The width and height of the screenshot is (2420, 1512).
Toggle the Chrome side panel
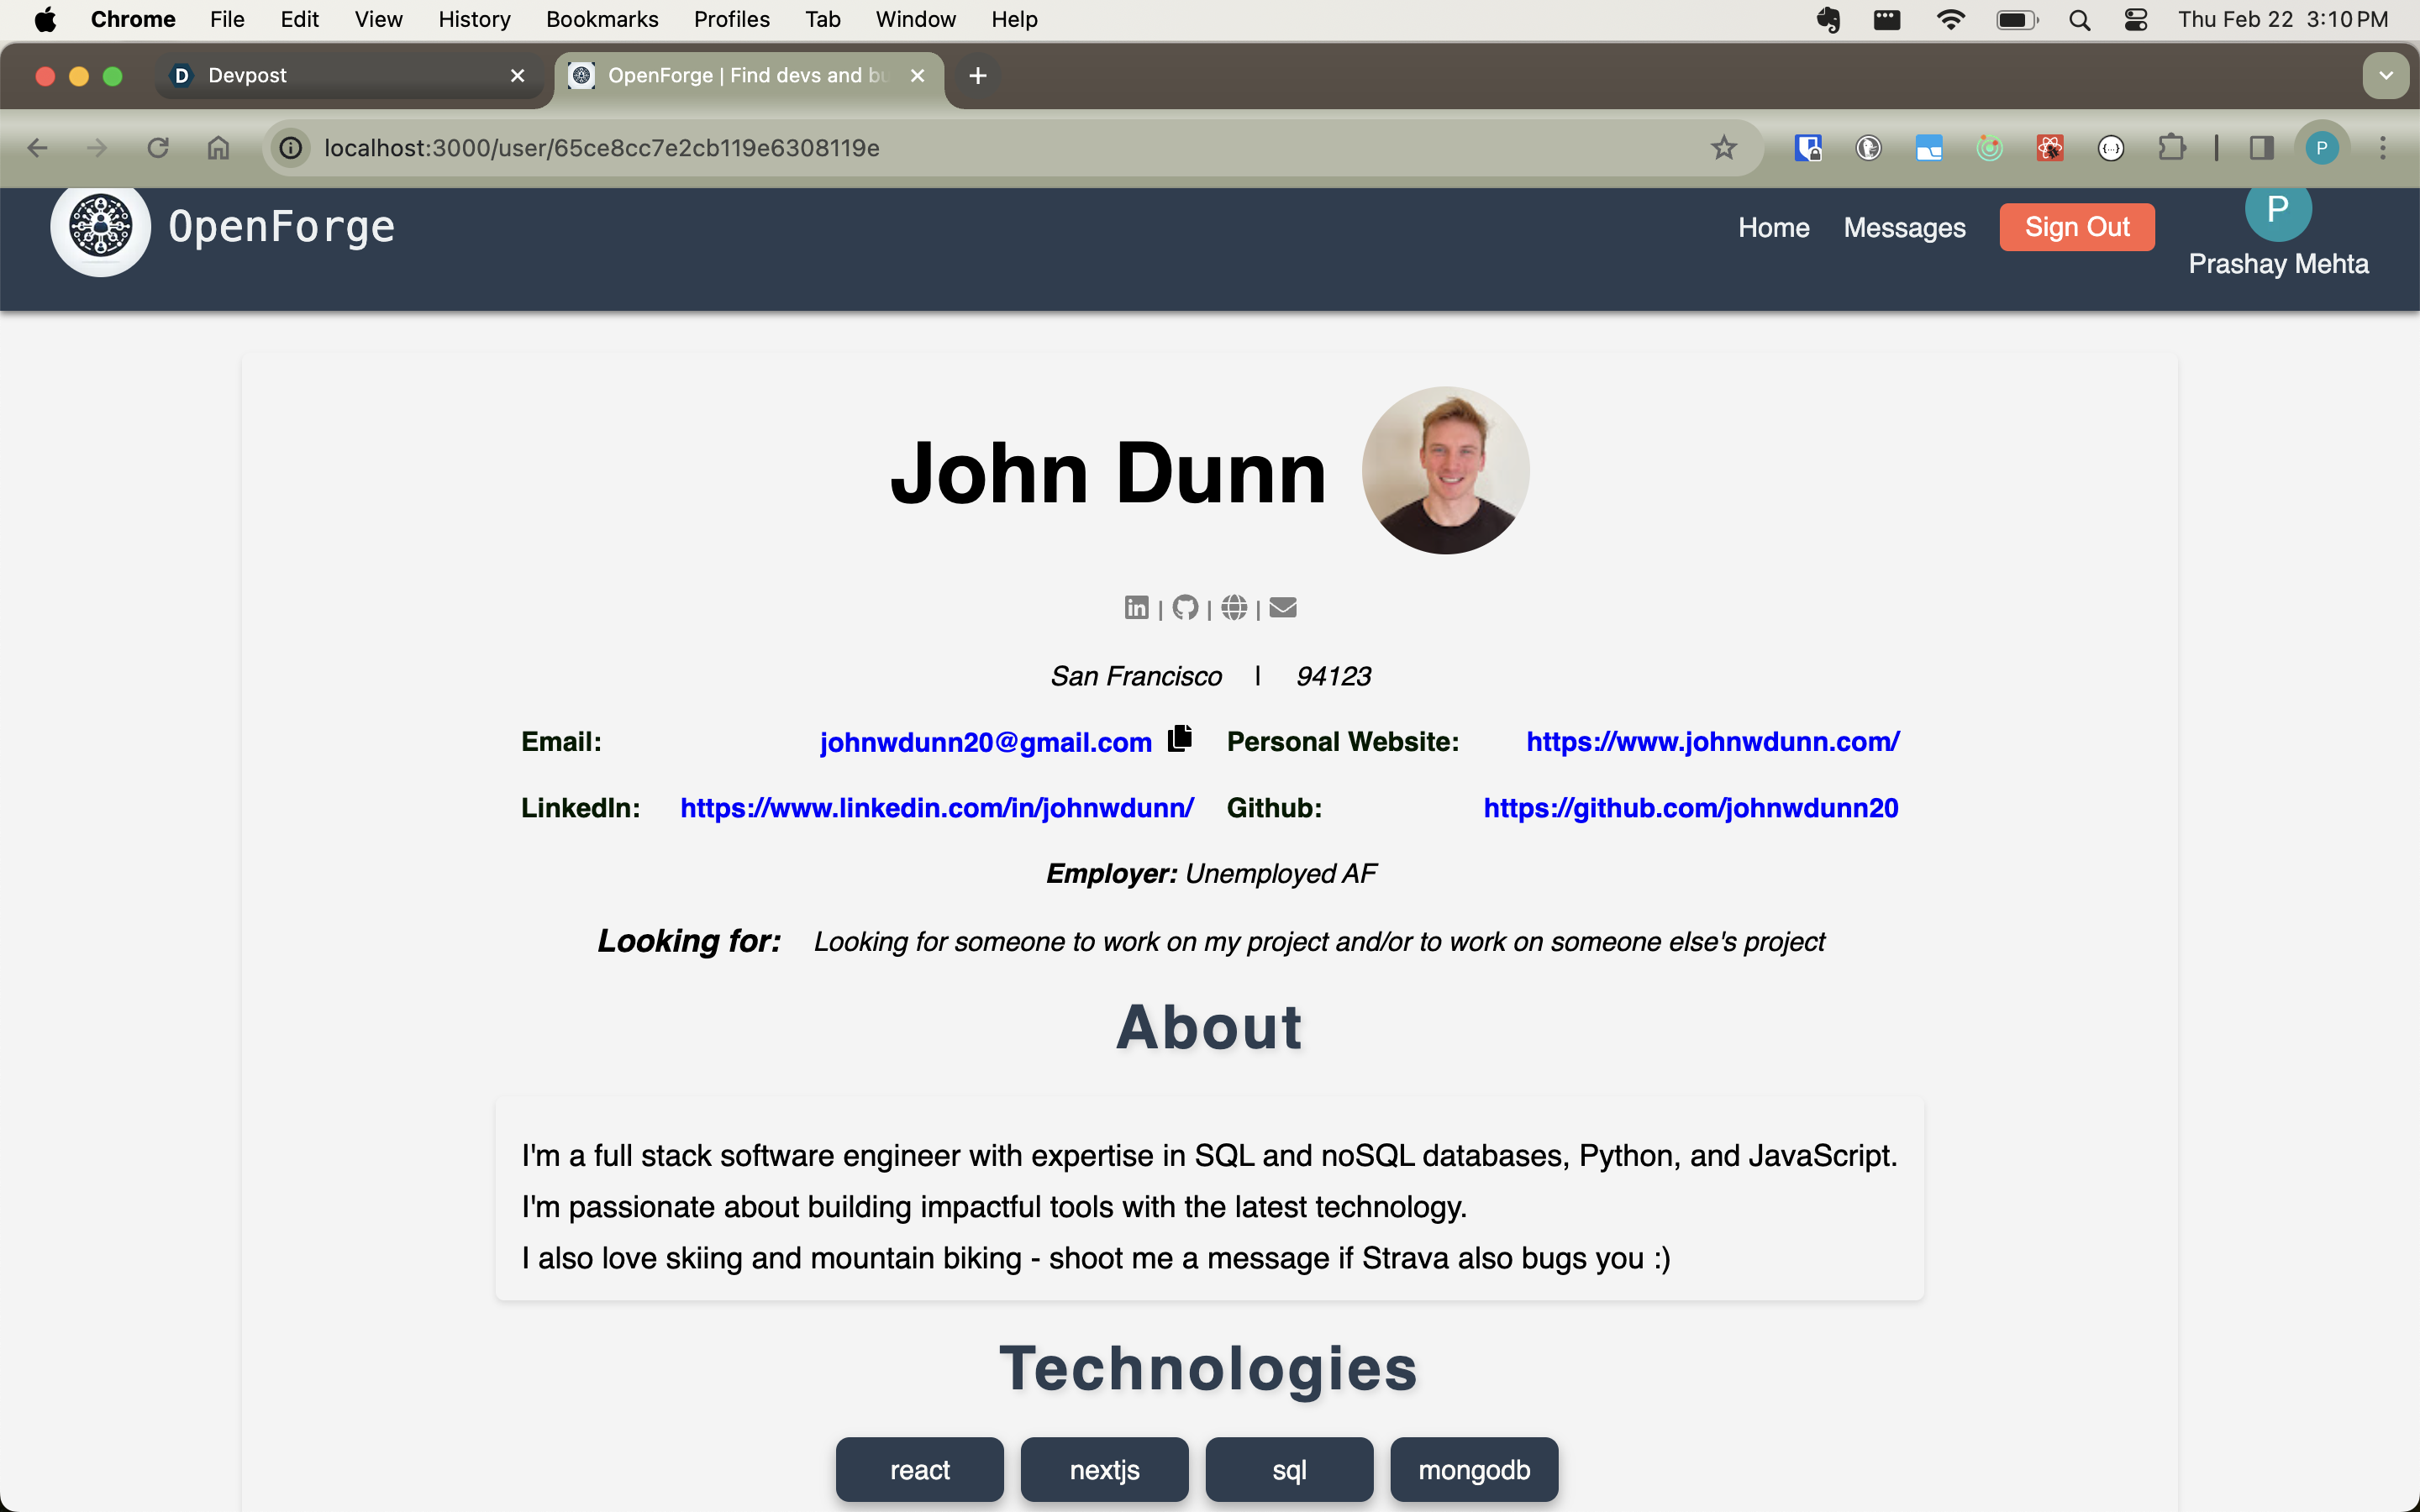point(2262,148)
